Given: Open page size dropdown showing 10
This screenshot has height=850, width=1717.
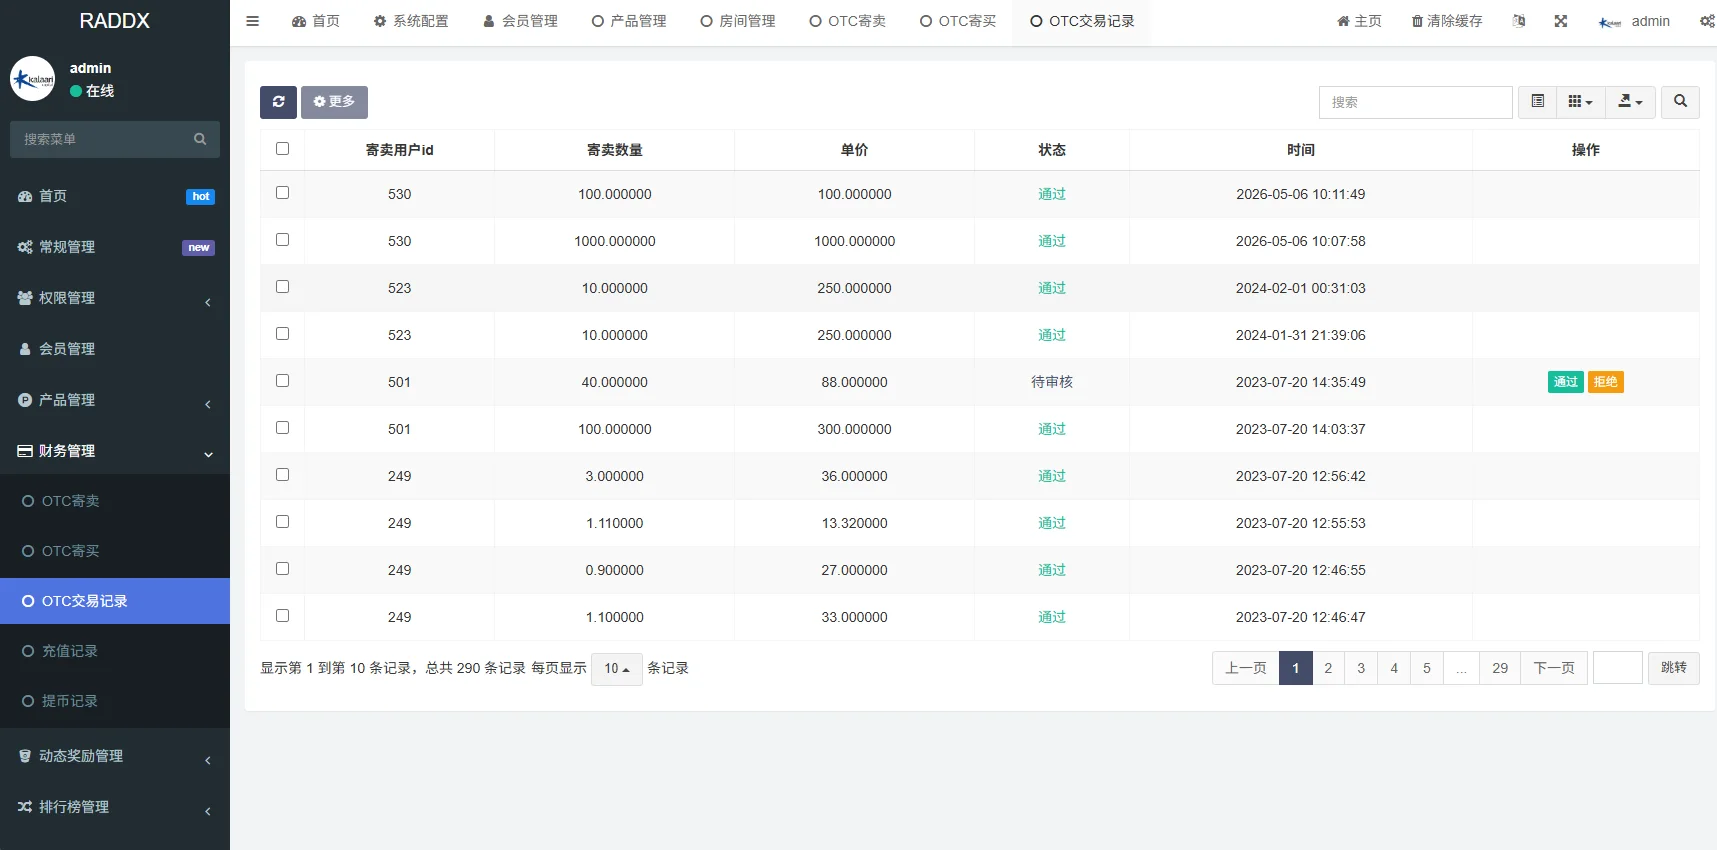Looking at the screenshot, I should pos(617,669).
